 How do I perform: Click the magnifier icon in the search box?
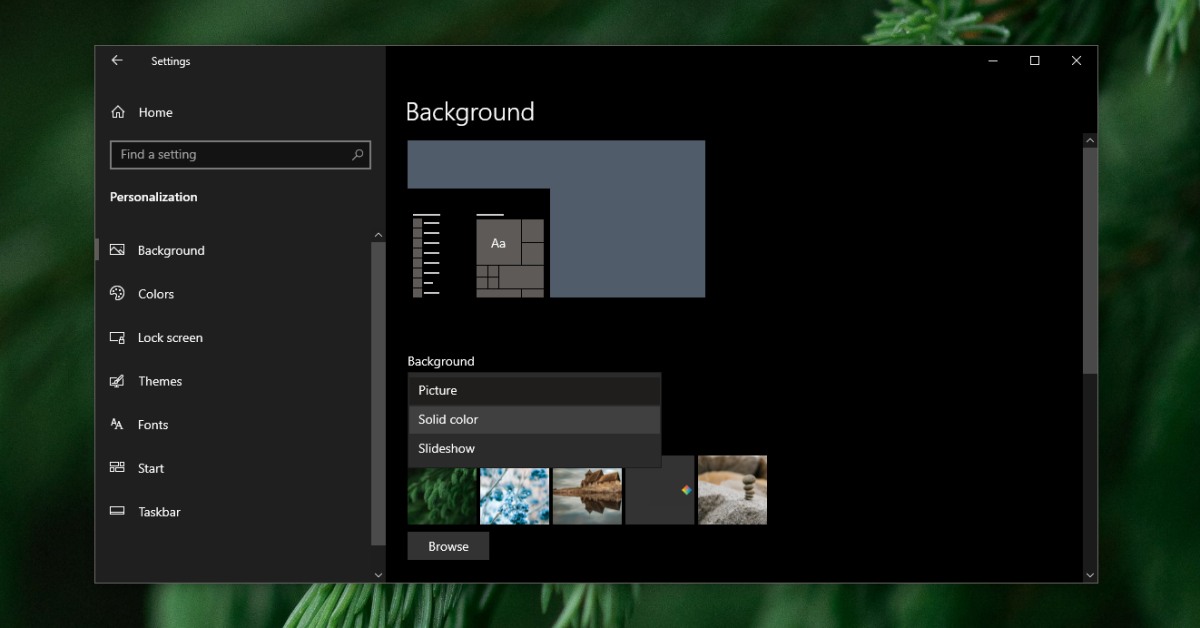[x=357, y=154]
